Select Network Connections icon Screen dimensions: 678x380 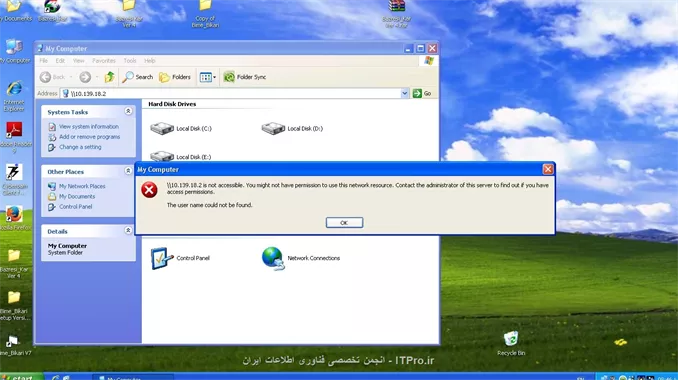pyautogui.click(x=301, y=258)
